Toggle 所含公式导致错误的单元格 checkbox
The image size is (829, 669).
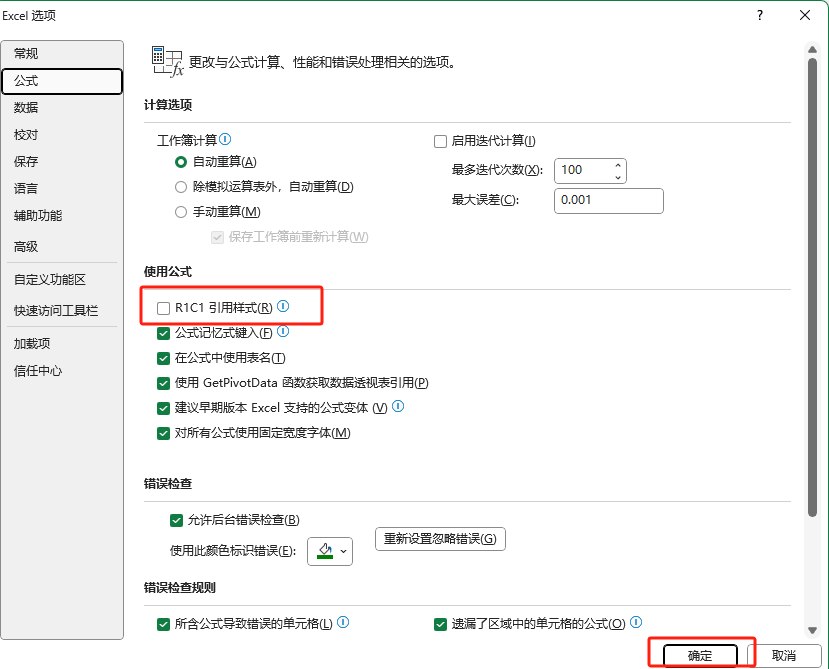163,625
